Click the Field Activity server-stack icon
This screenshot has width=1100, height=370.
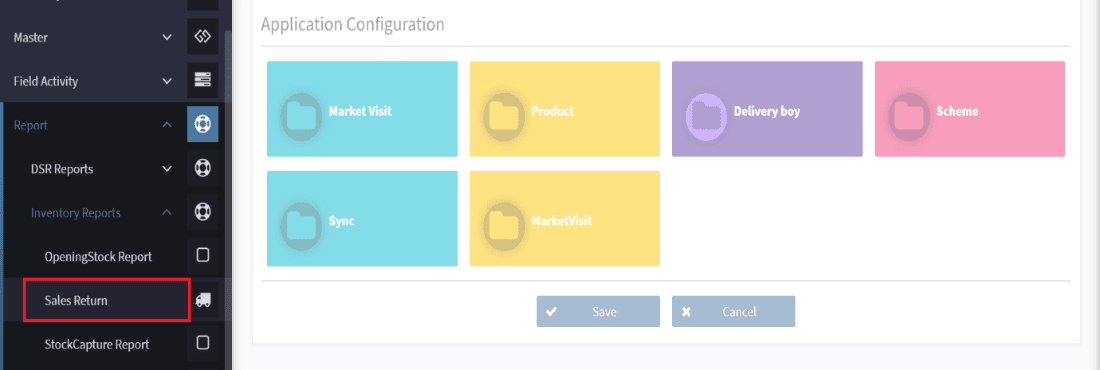(203, 81)
